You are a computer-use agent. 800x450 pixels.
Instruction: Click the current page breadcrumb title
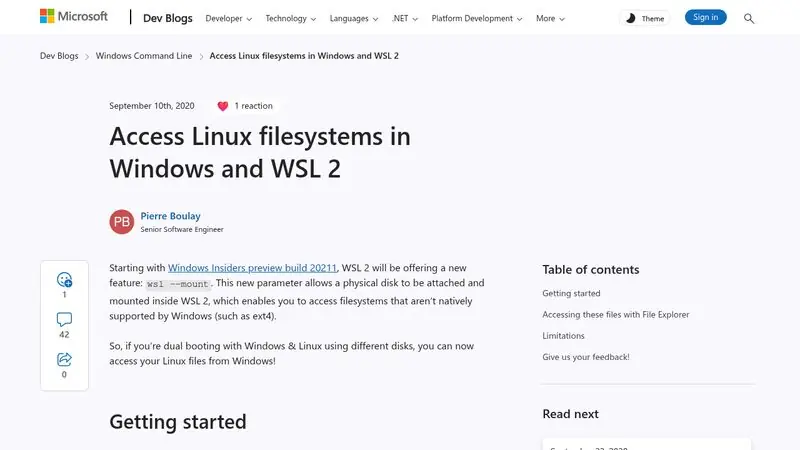pyautogui.click(x=304, y=56)
